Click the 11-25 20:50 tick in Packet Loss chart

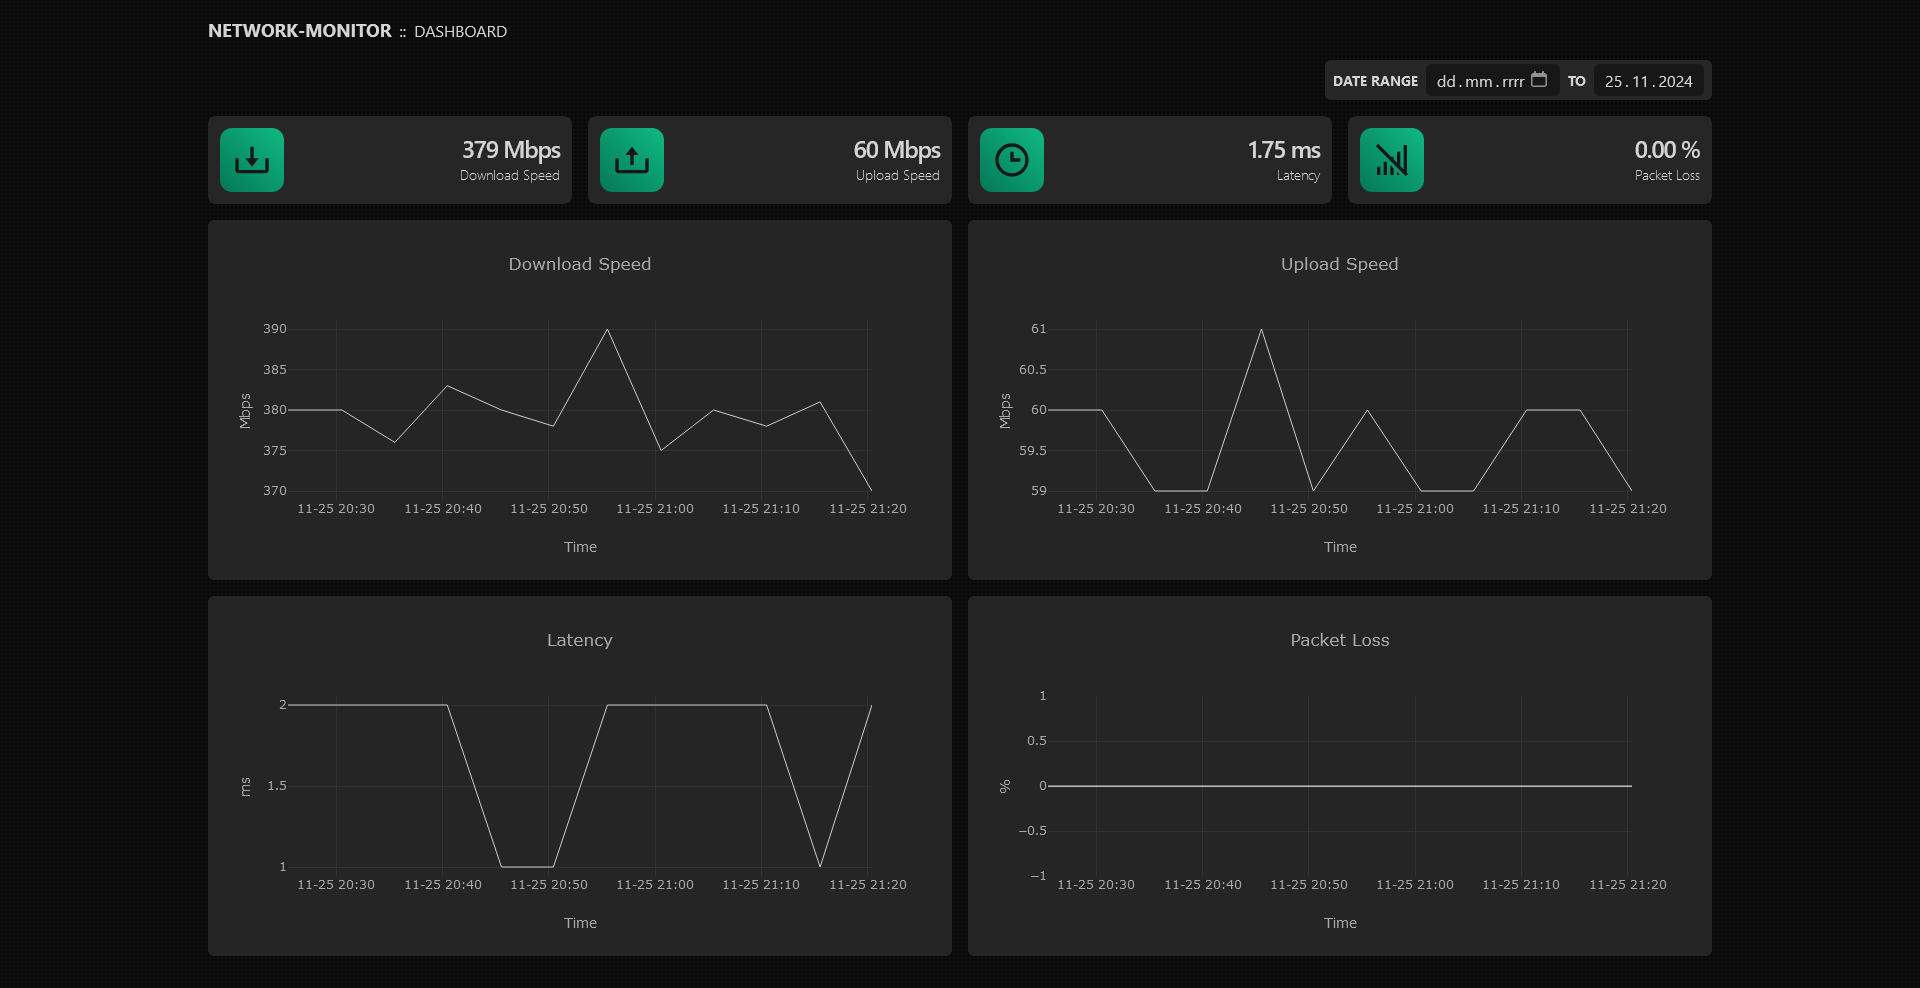(1309, 885)
